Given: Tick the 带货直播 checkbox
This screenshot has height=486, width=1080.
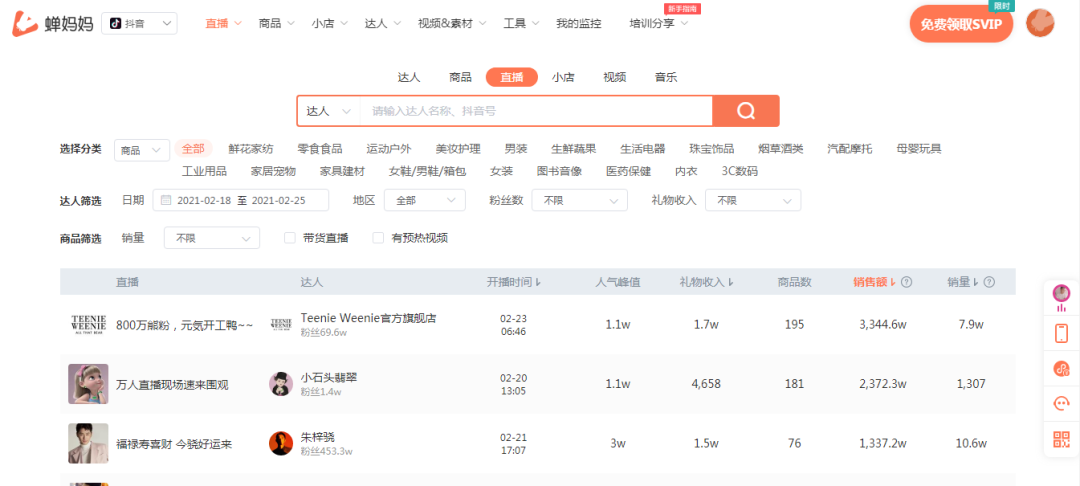Looking at the screenshot, I should (290, 238).
